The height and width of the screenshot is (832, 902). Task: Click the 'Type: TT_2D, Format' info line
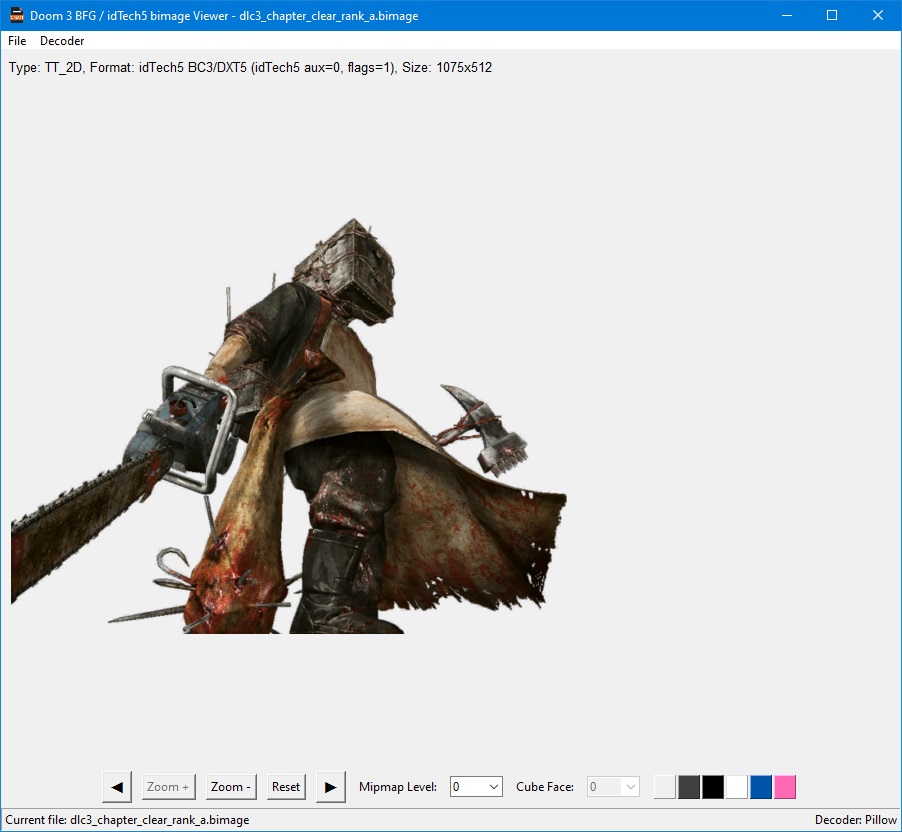(250, 67)
